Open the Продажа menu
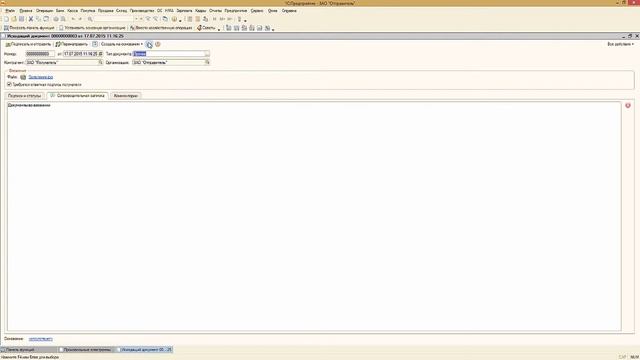 tap(106, 11)
